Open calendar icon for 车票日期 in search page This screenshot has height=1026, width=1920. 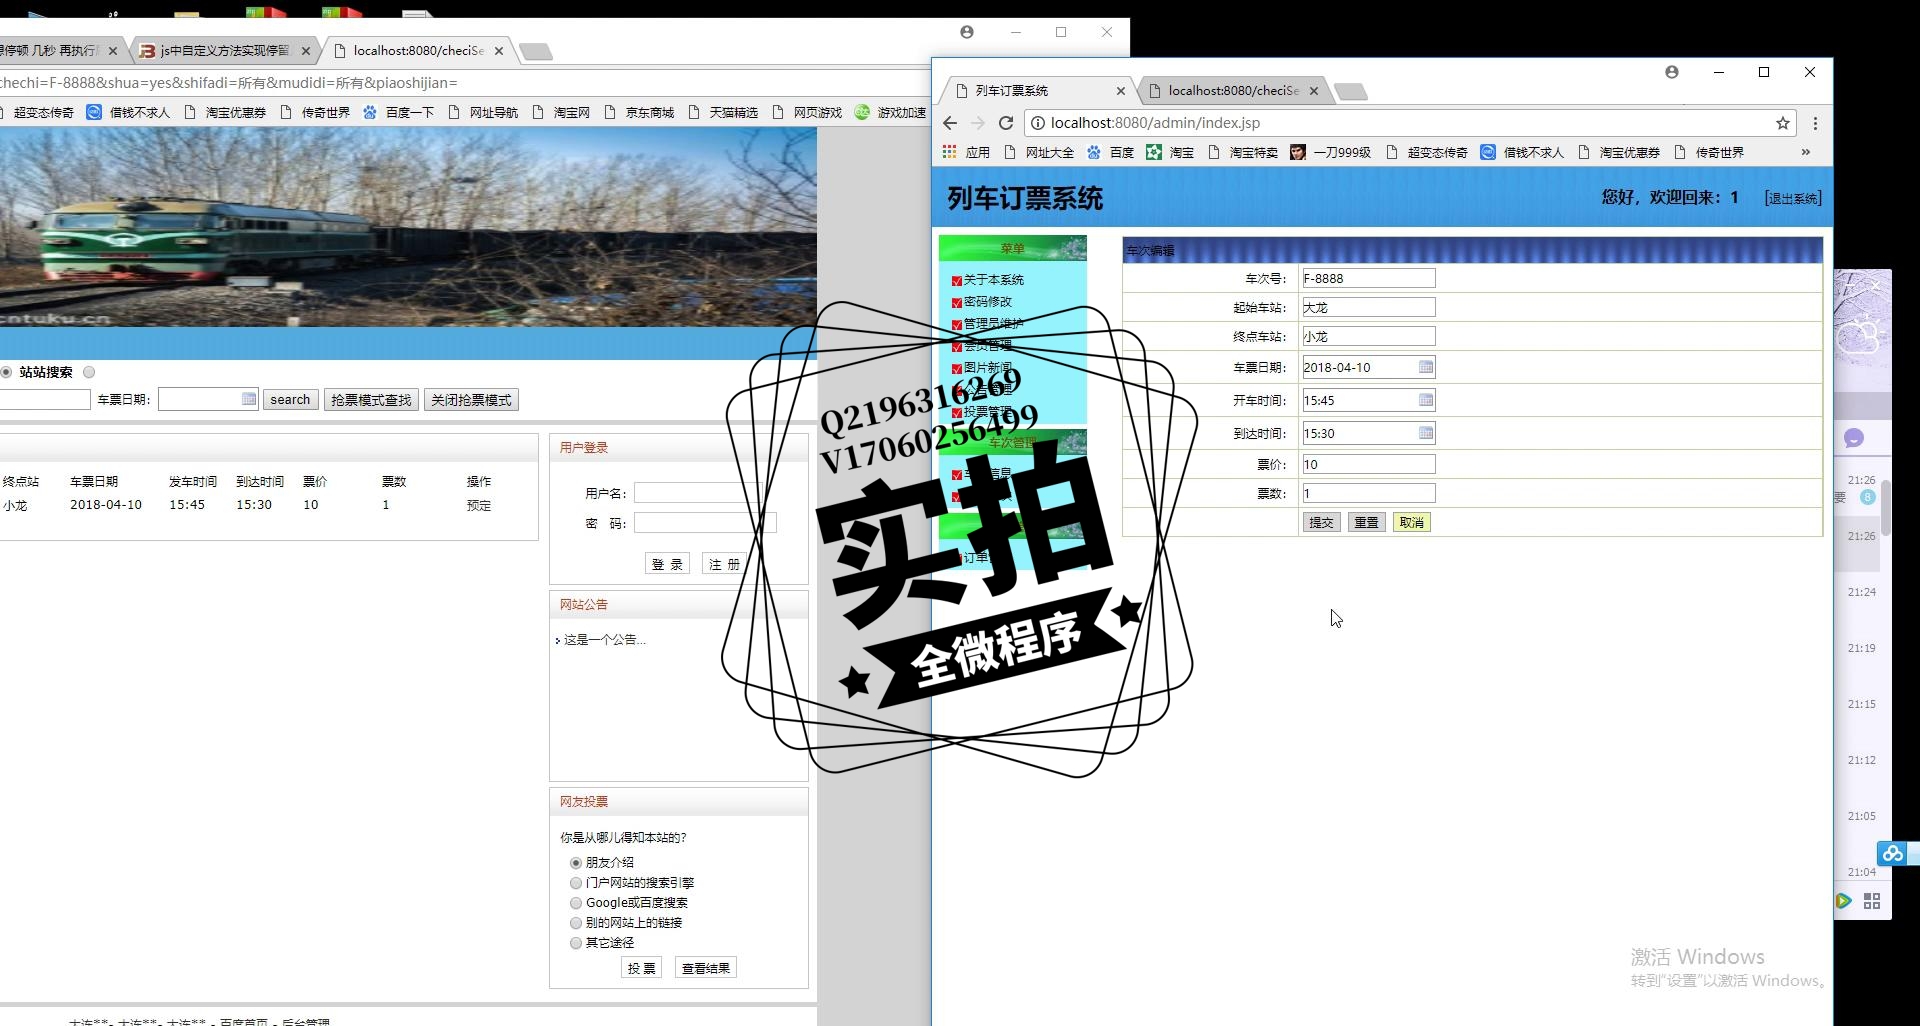(249, 399)
